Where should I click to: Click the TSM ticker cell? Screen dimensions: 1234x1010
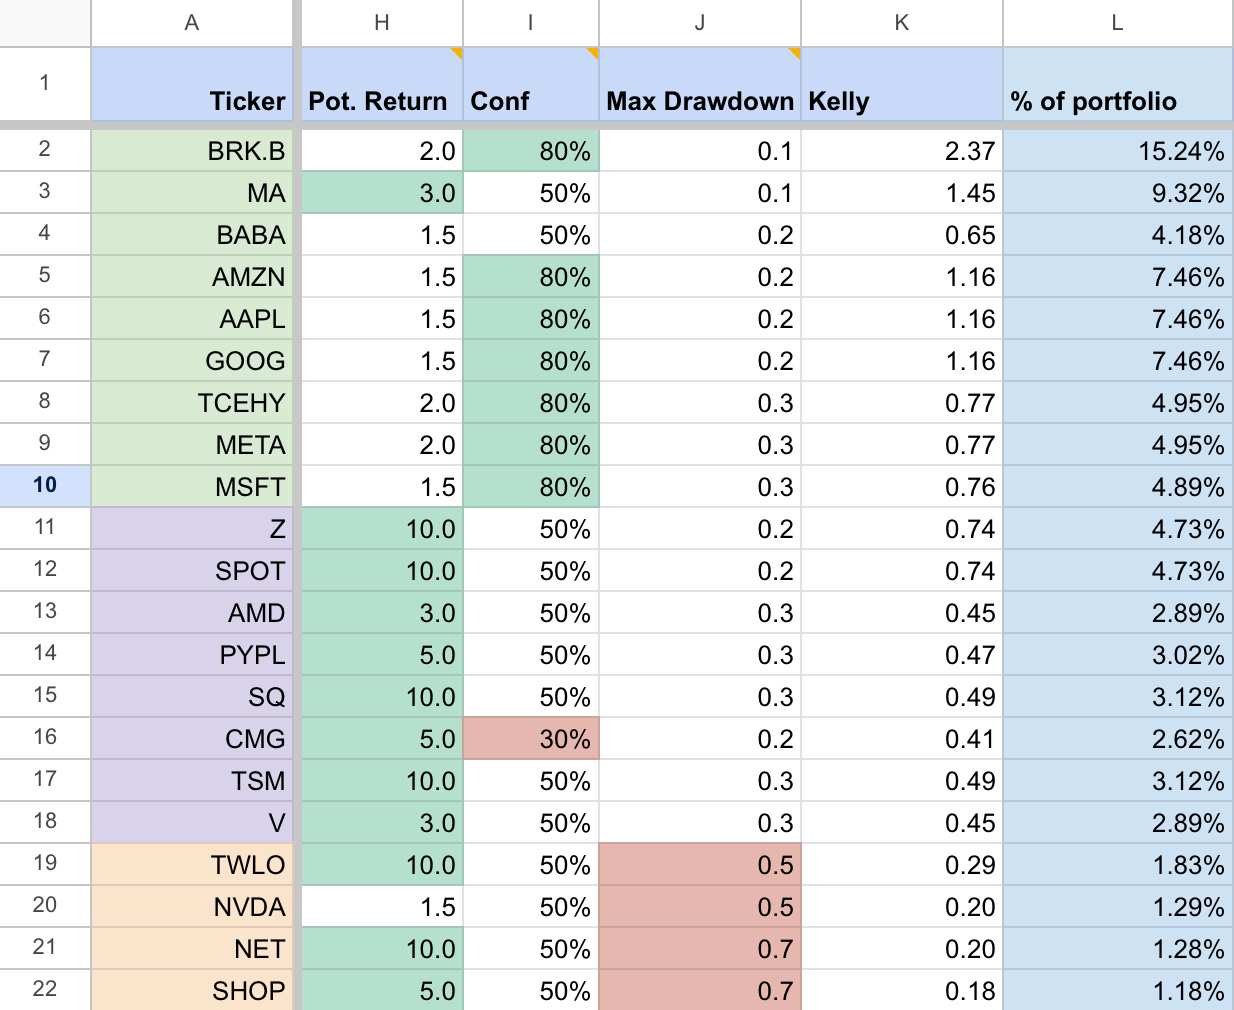[192, 781]
